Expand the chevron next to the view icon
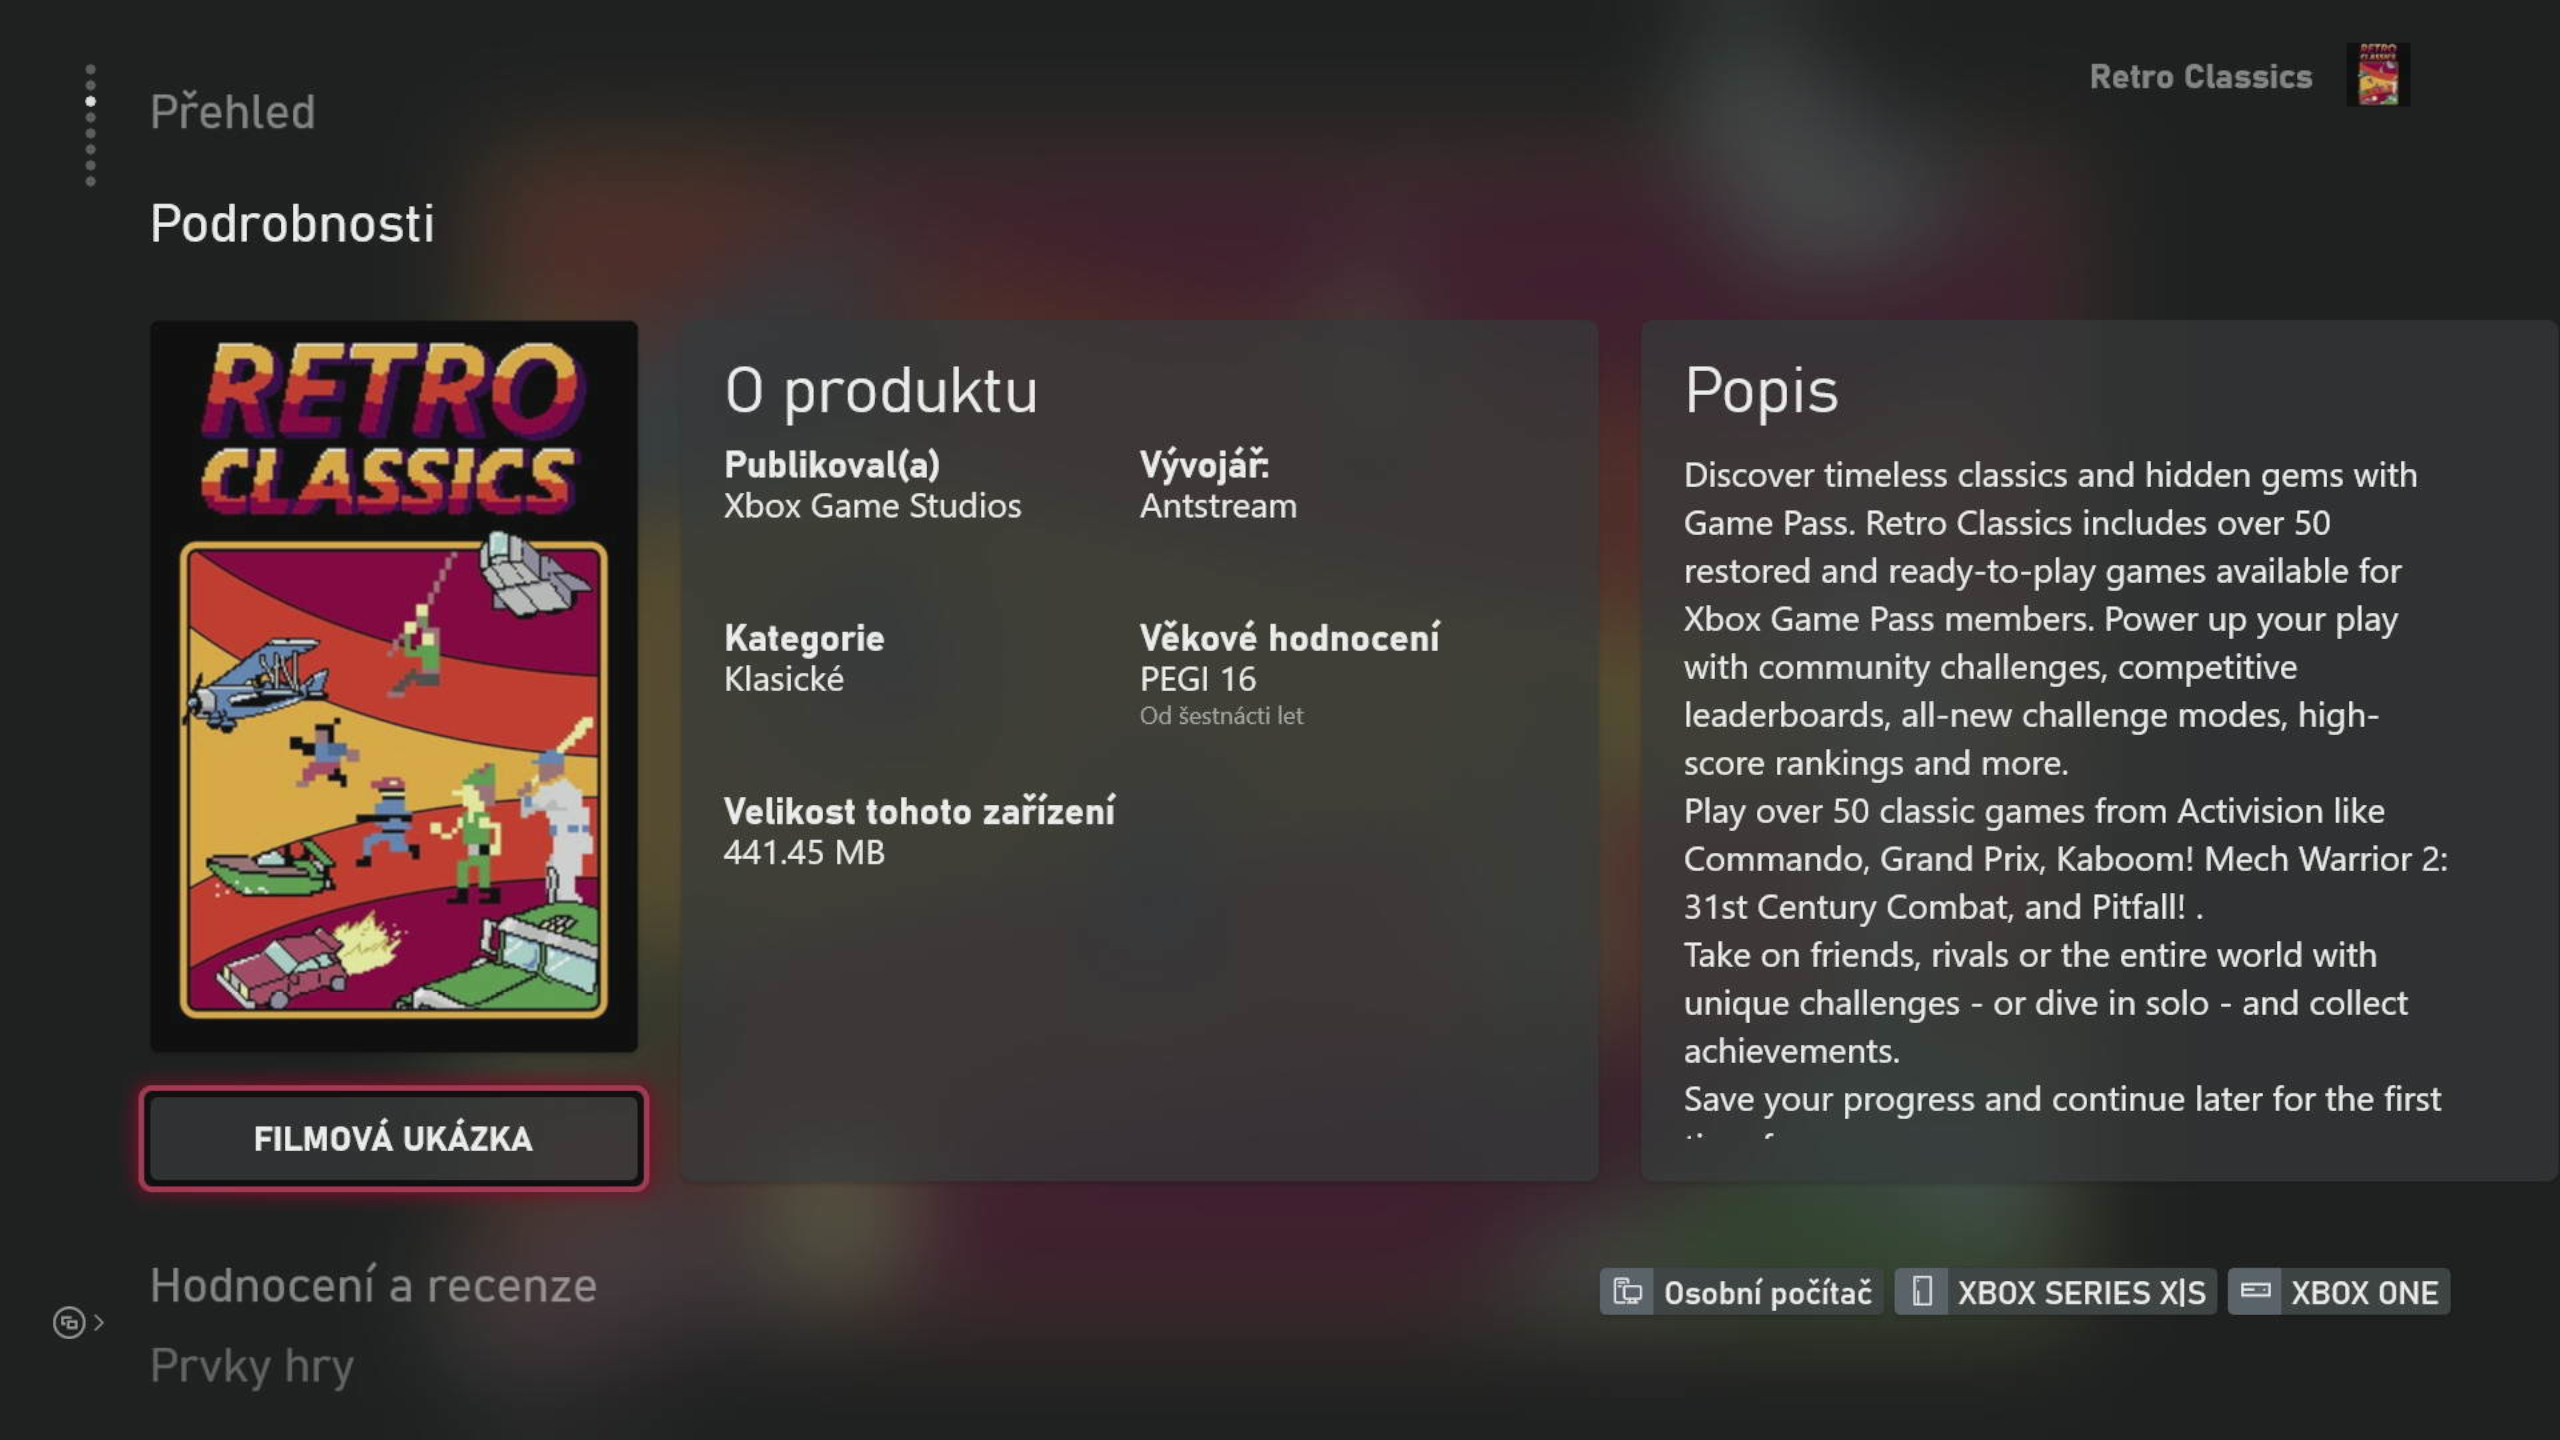 coord(99,1323)
